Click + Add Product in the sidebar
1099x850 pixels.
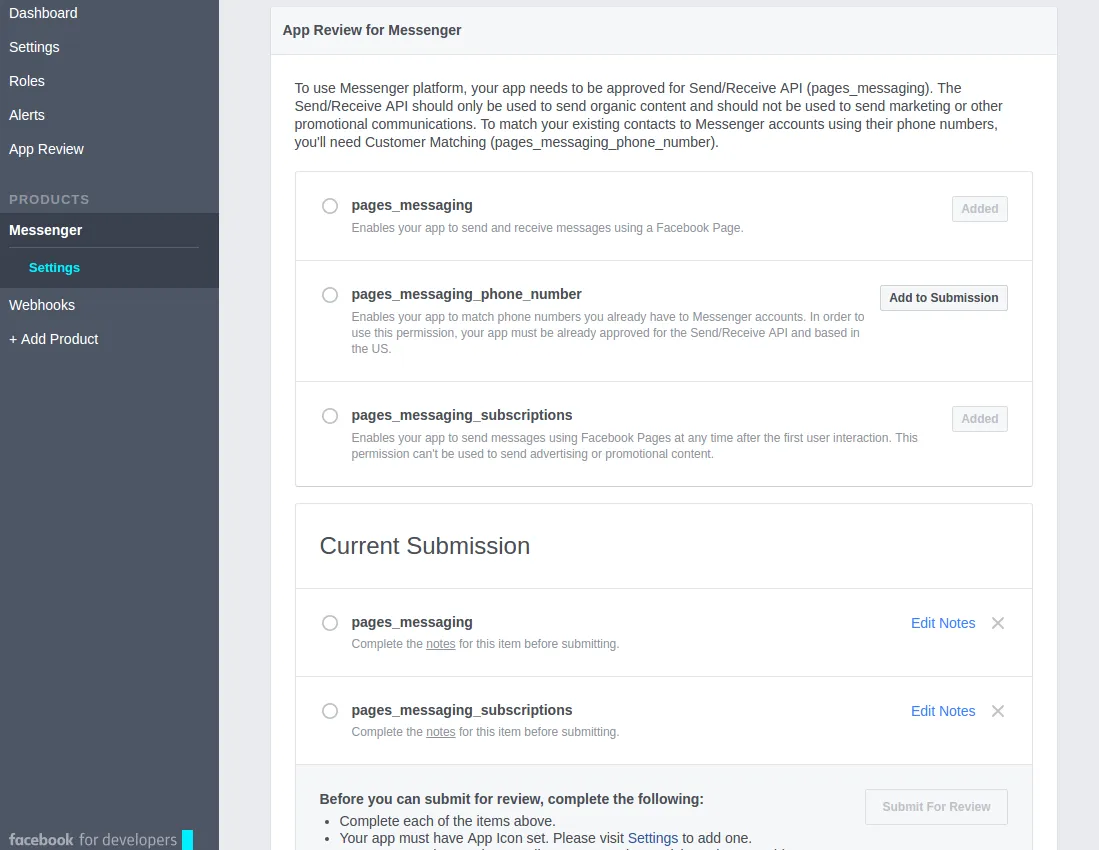point(54,339)
